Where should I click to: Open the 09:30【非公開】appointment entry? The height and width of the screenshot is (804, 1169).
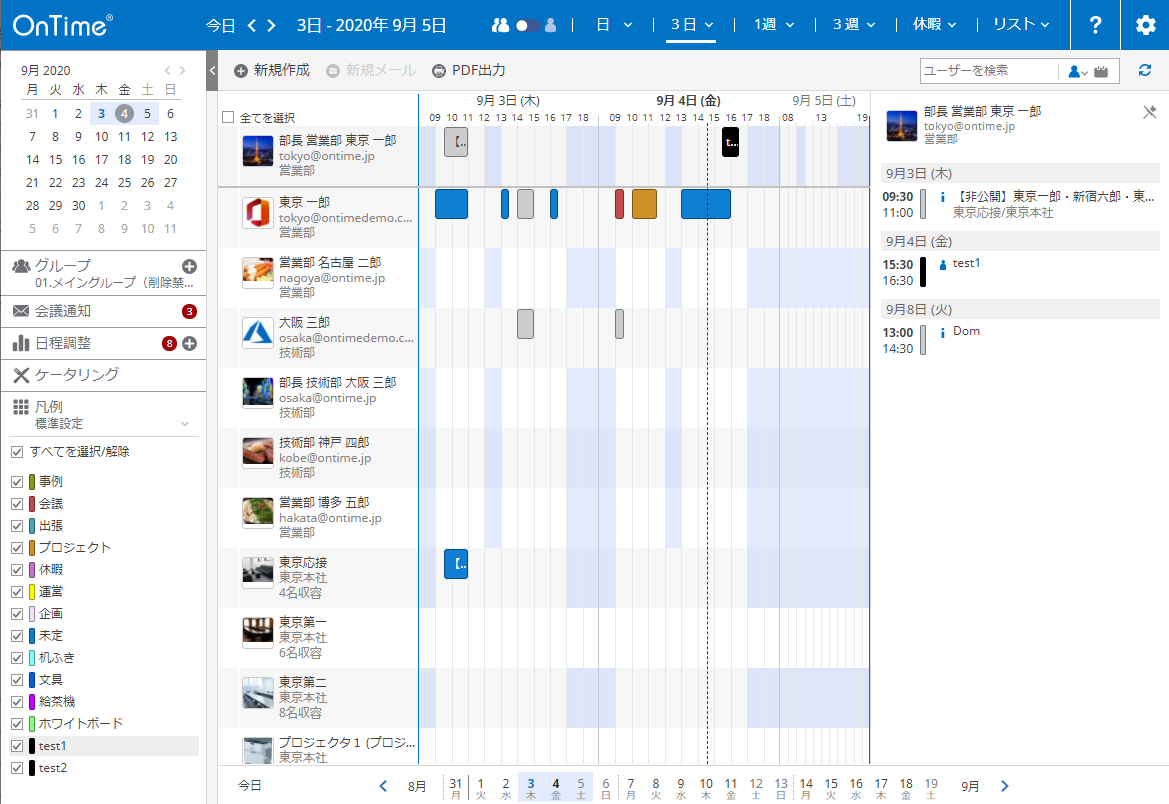pyautogui.click(x=1020, y=204)
